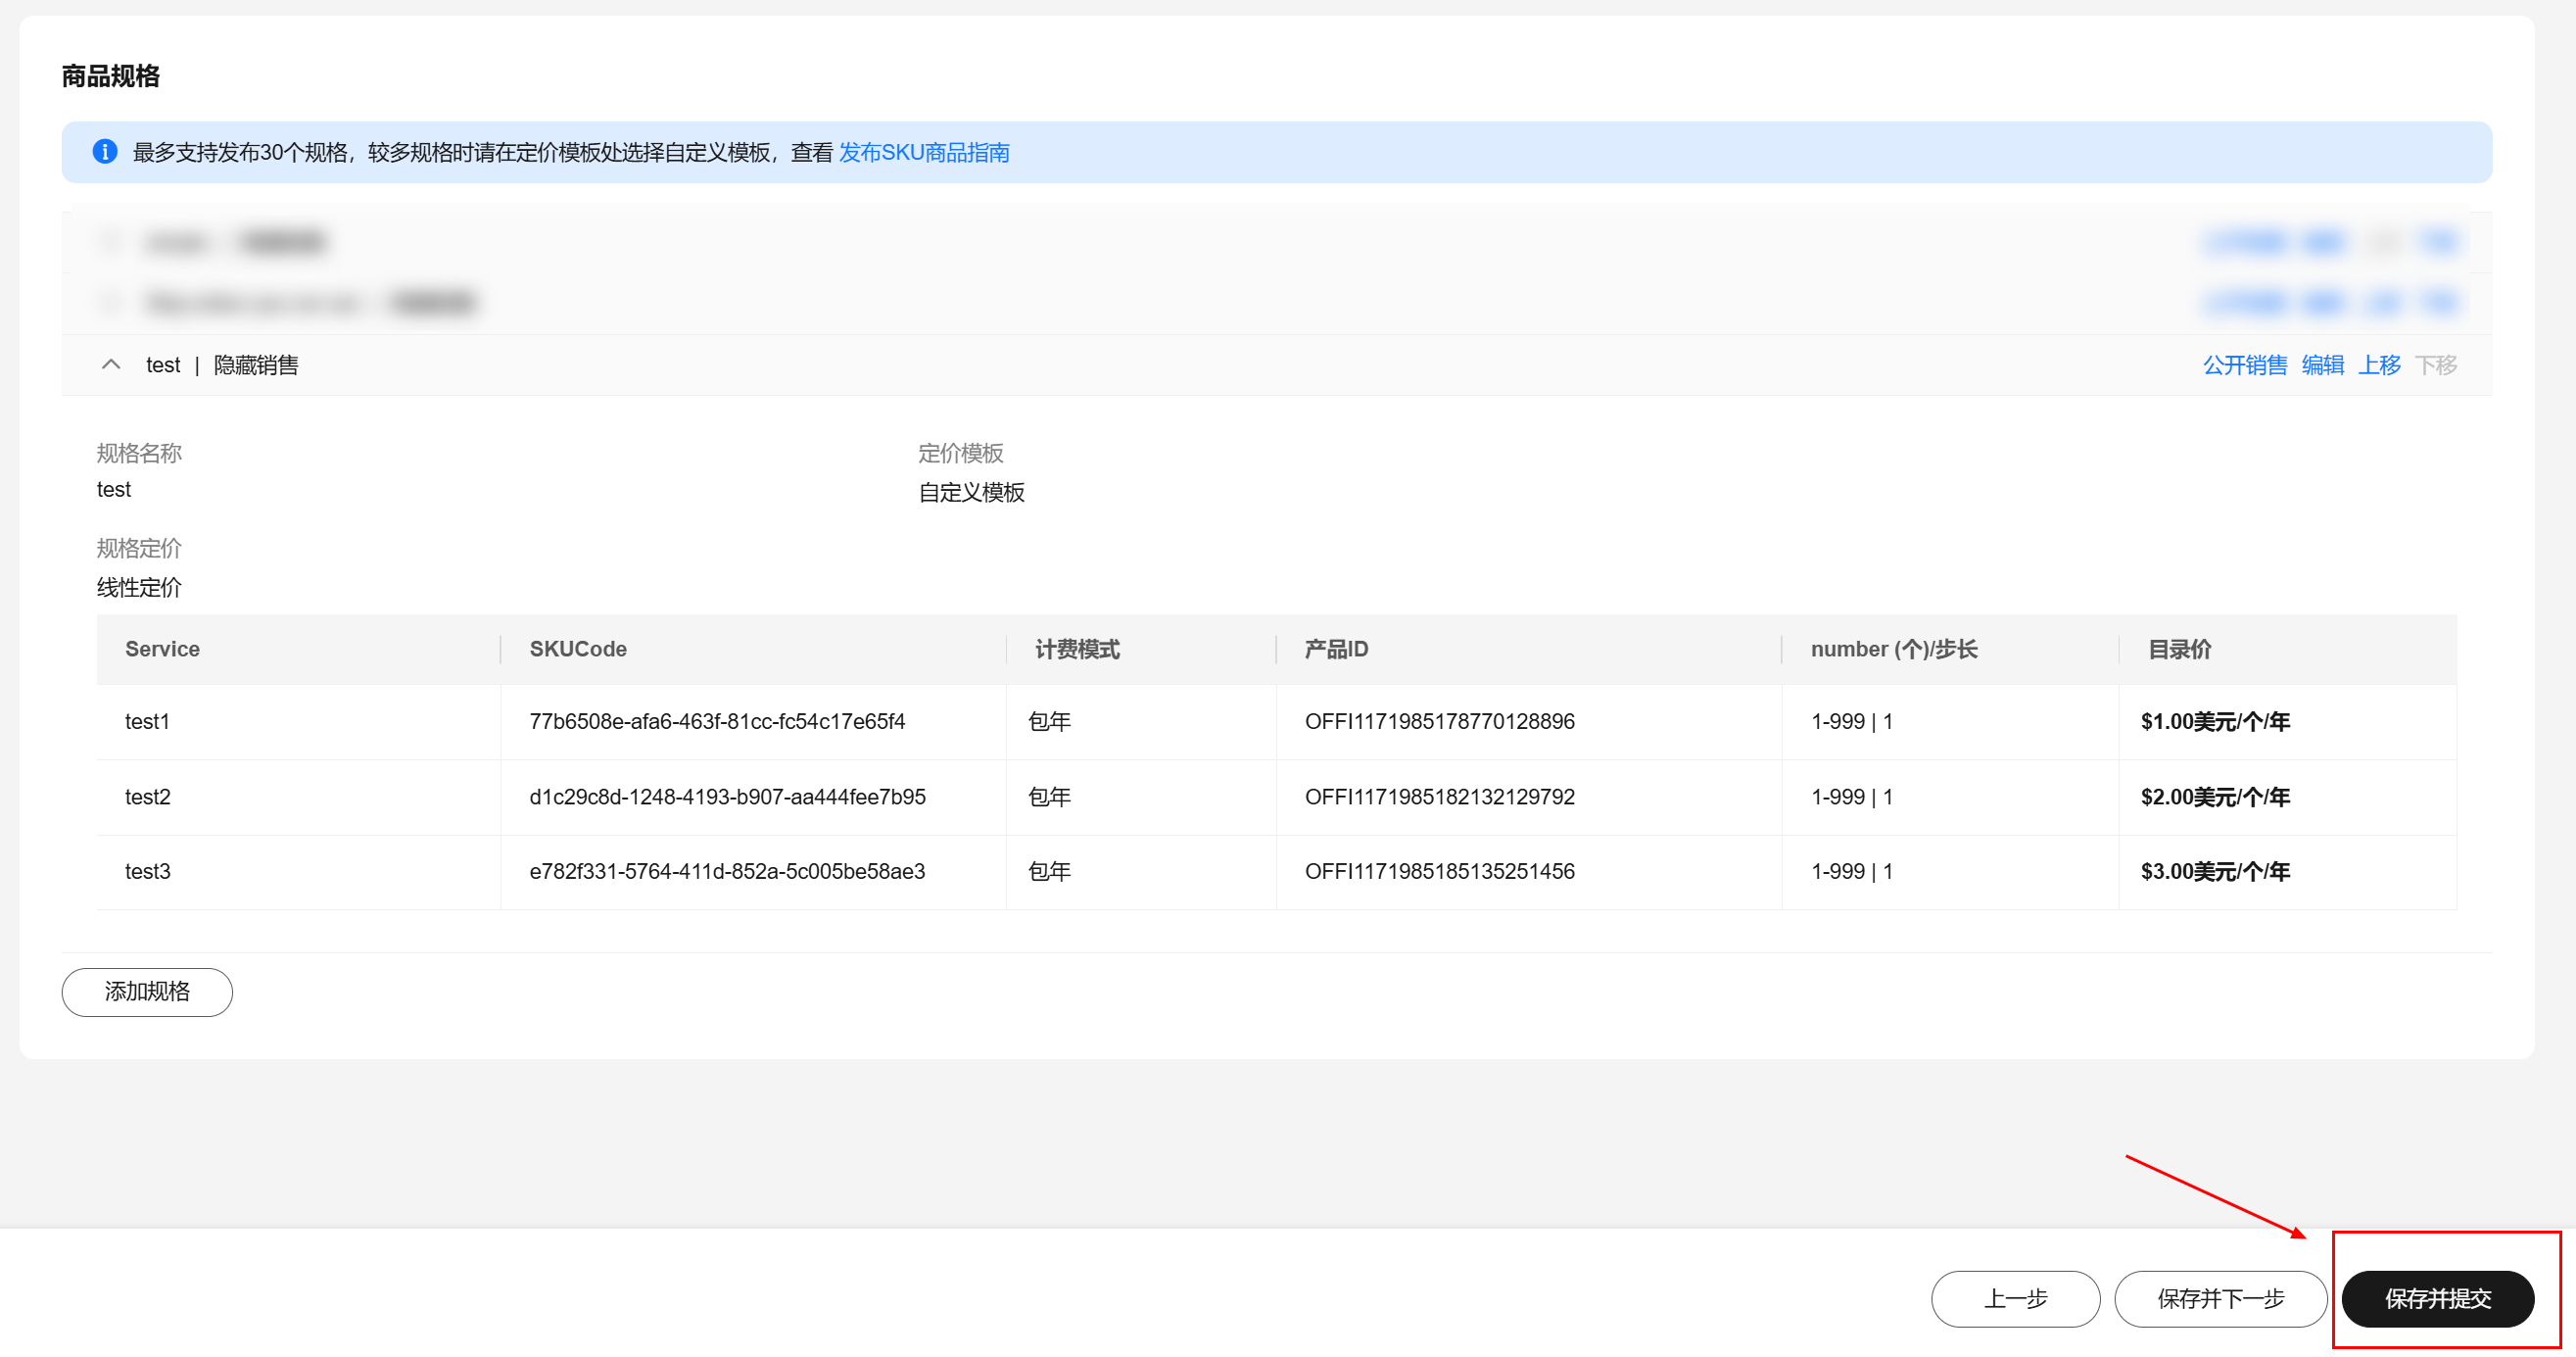
Task: Click the 保存并下一步 button
Action: point(2220,1298)
